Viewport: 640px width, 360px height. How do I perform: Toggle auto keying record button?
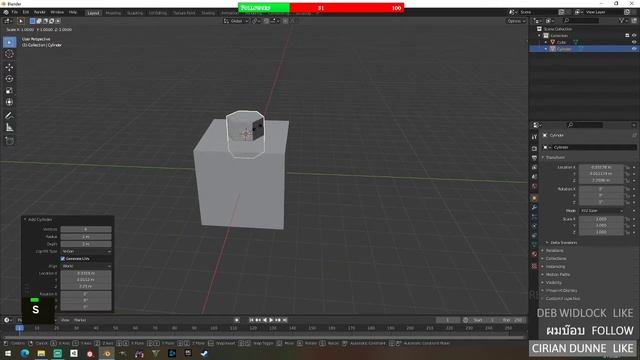coord(237,320)
